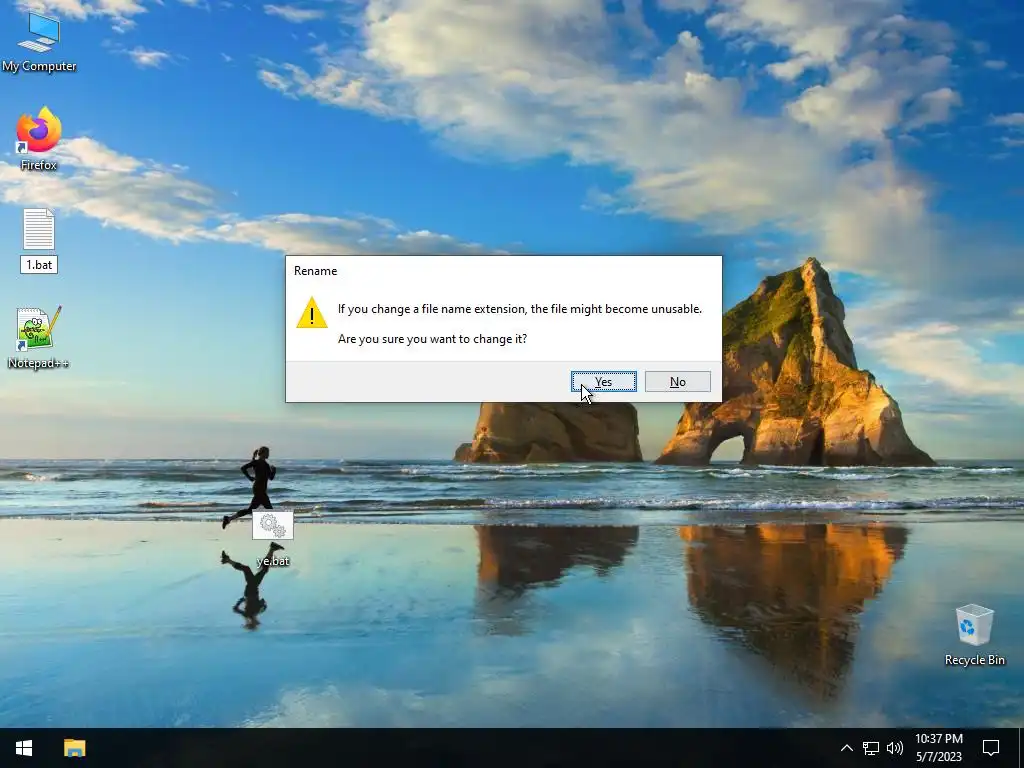Confirm the rename by clicking Yes

coord(603,381)
